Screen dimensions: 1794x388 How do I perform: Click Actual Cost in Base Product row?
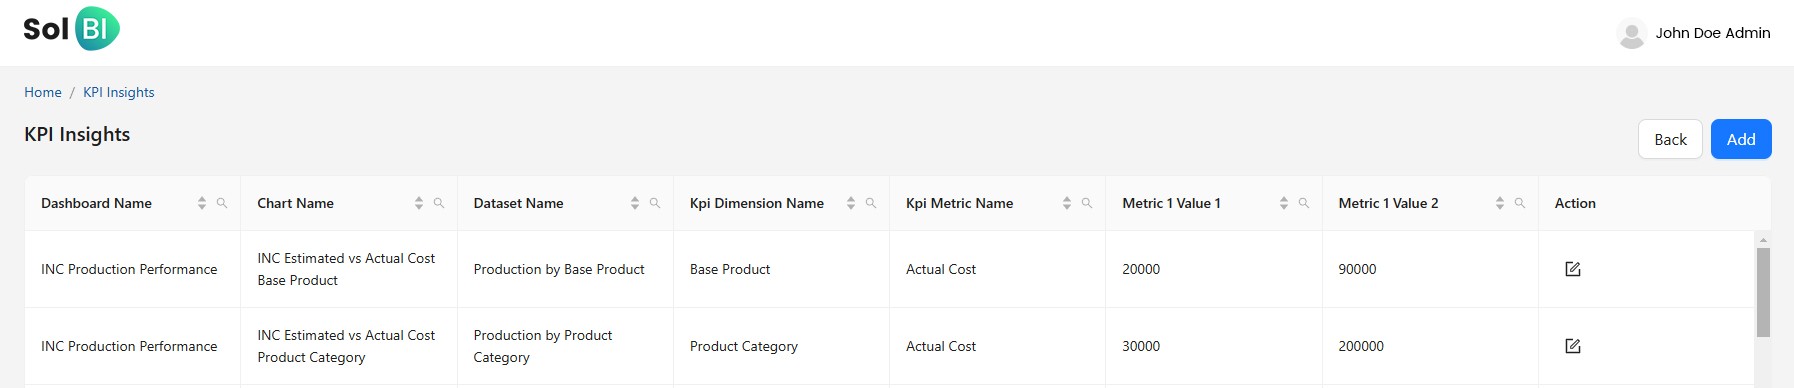(x=941, y=269)
